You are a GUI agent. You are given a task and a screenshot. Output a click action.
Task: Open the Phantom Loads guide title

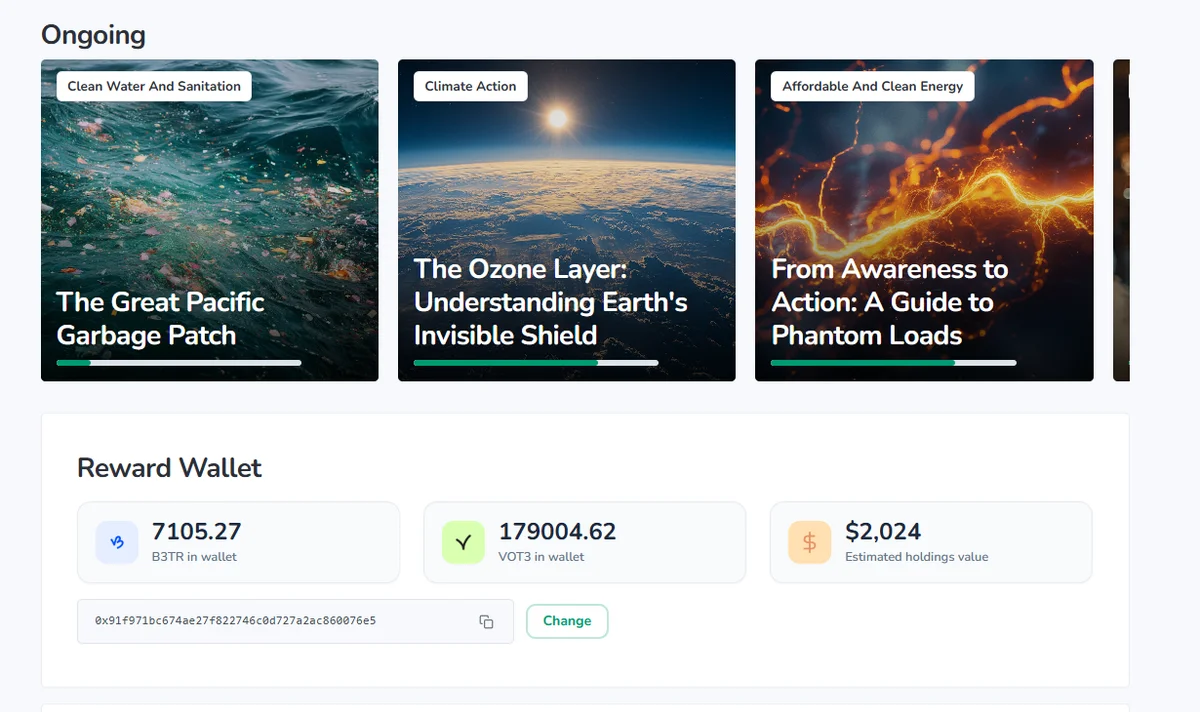pyautogui.click(x=889, y=302)
